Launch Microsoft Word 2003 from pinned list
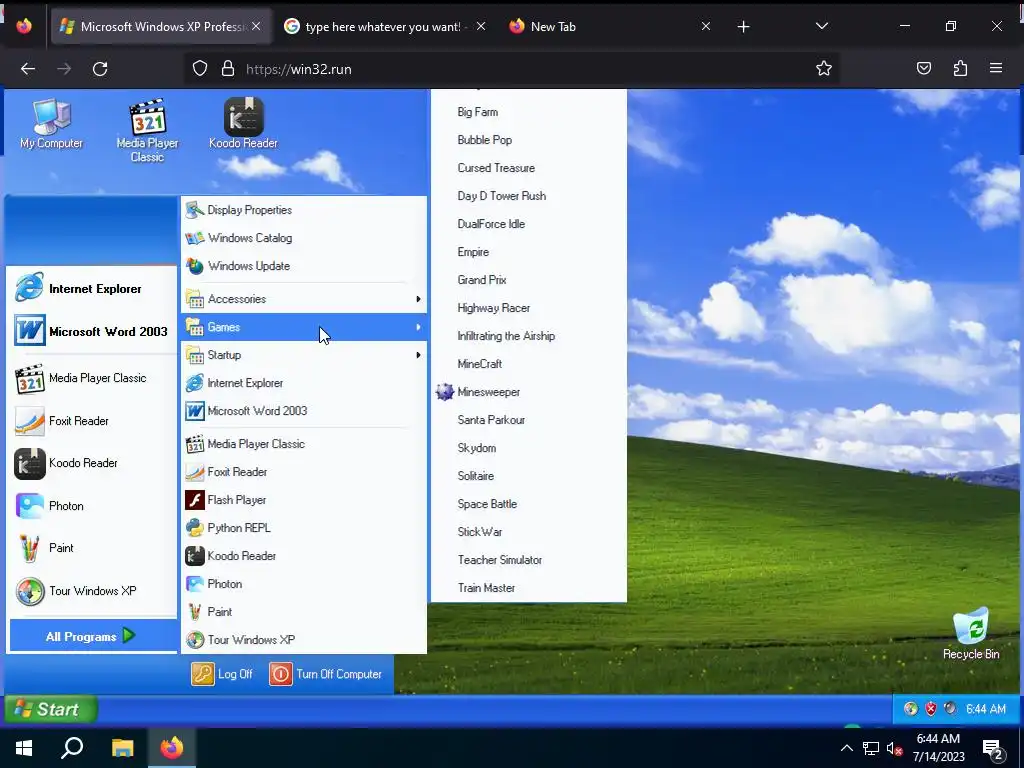The image size is (1024, 768). (x=91, y=331)
